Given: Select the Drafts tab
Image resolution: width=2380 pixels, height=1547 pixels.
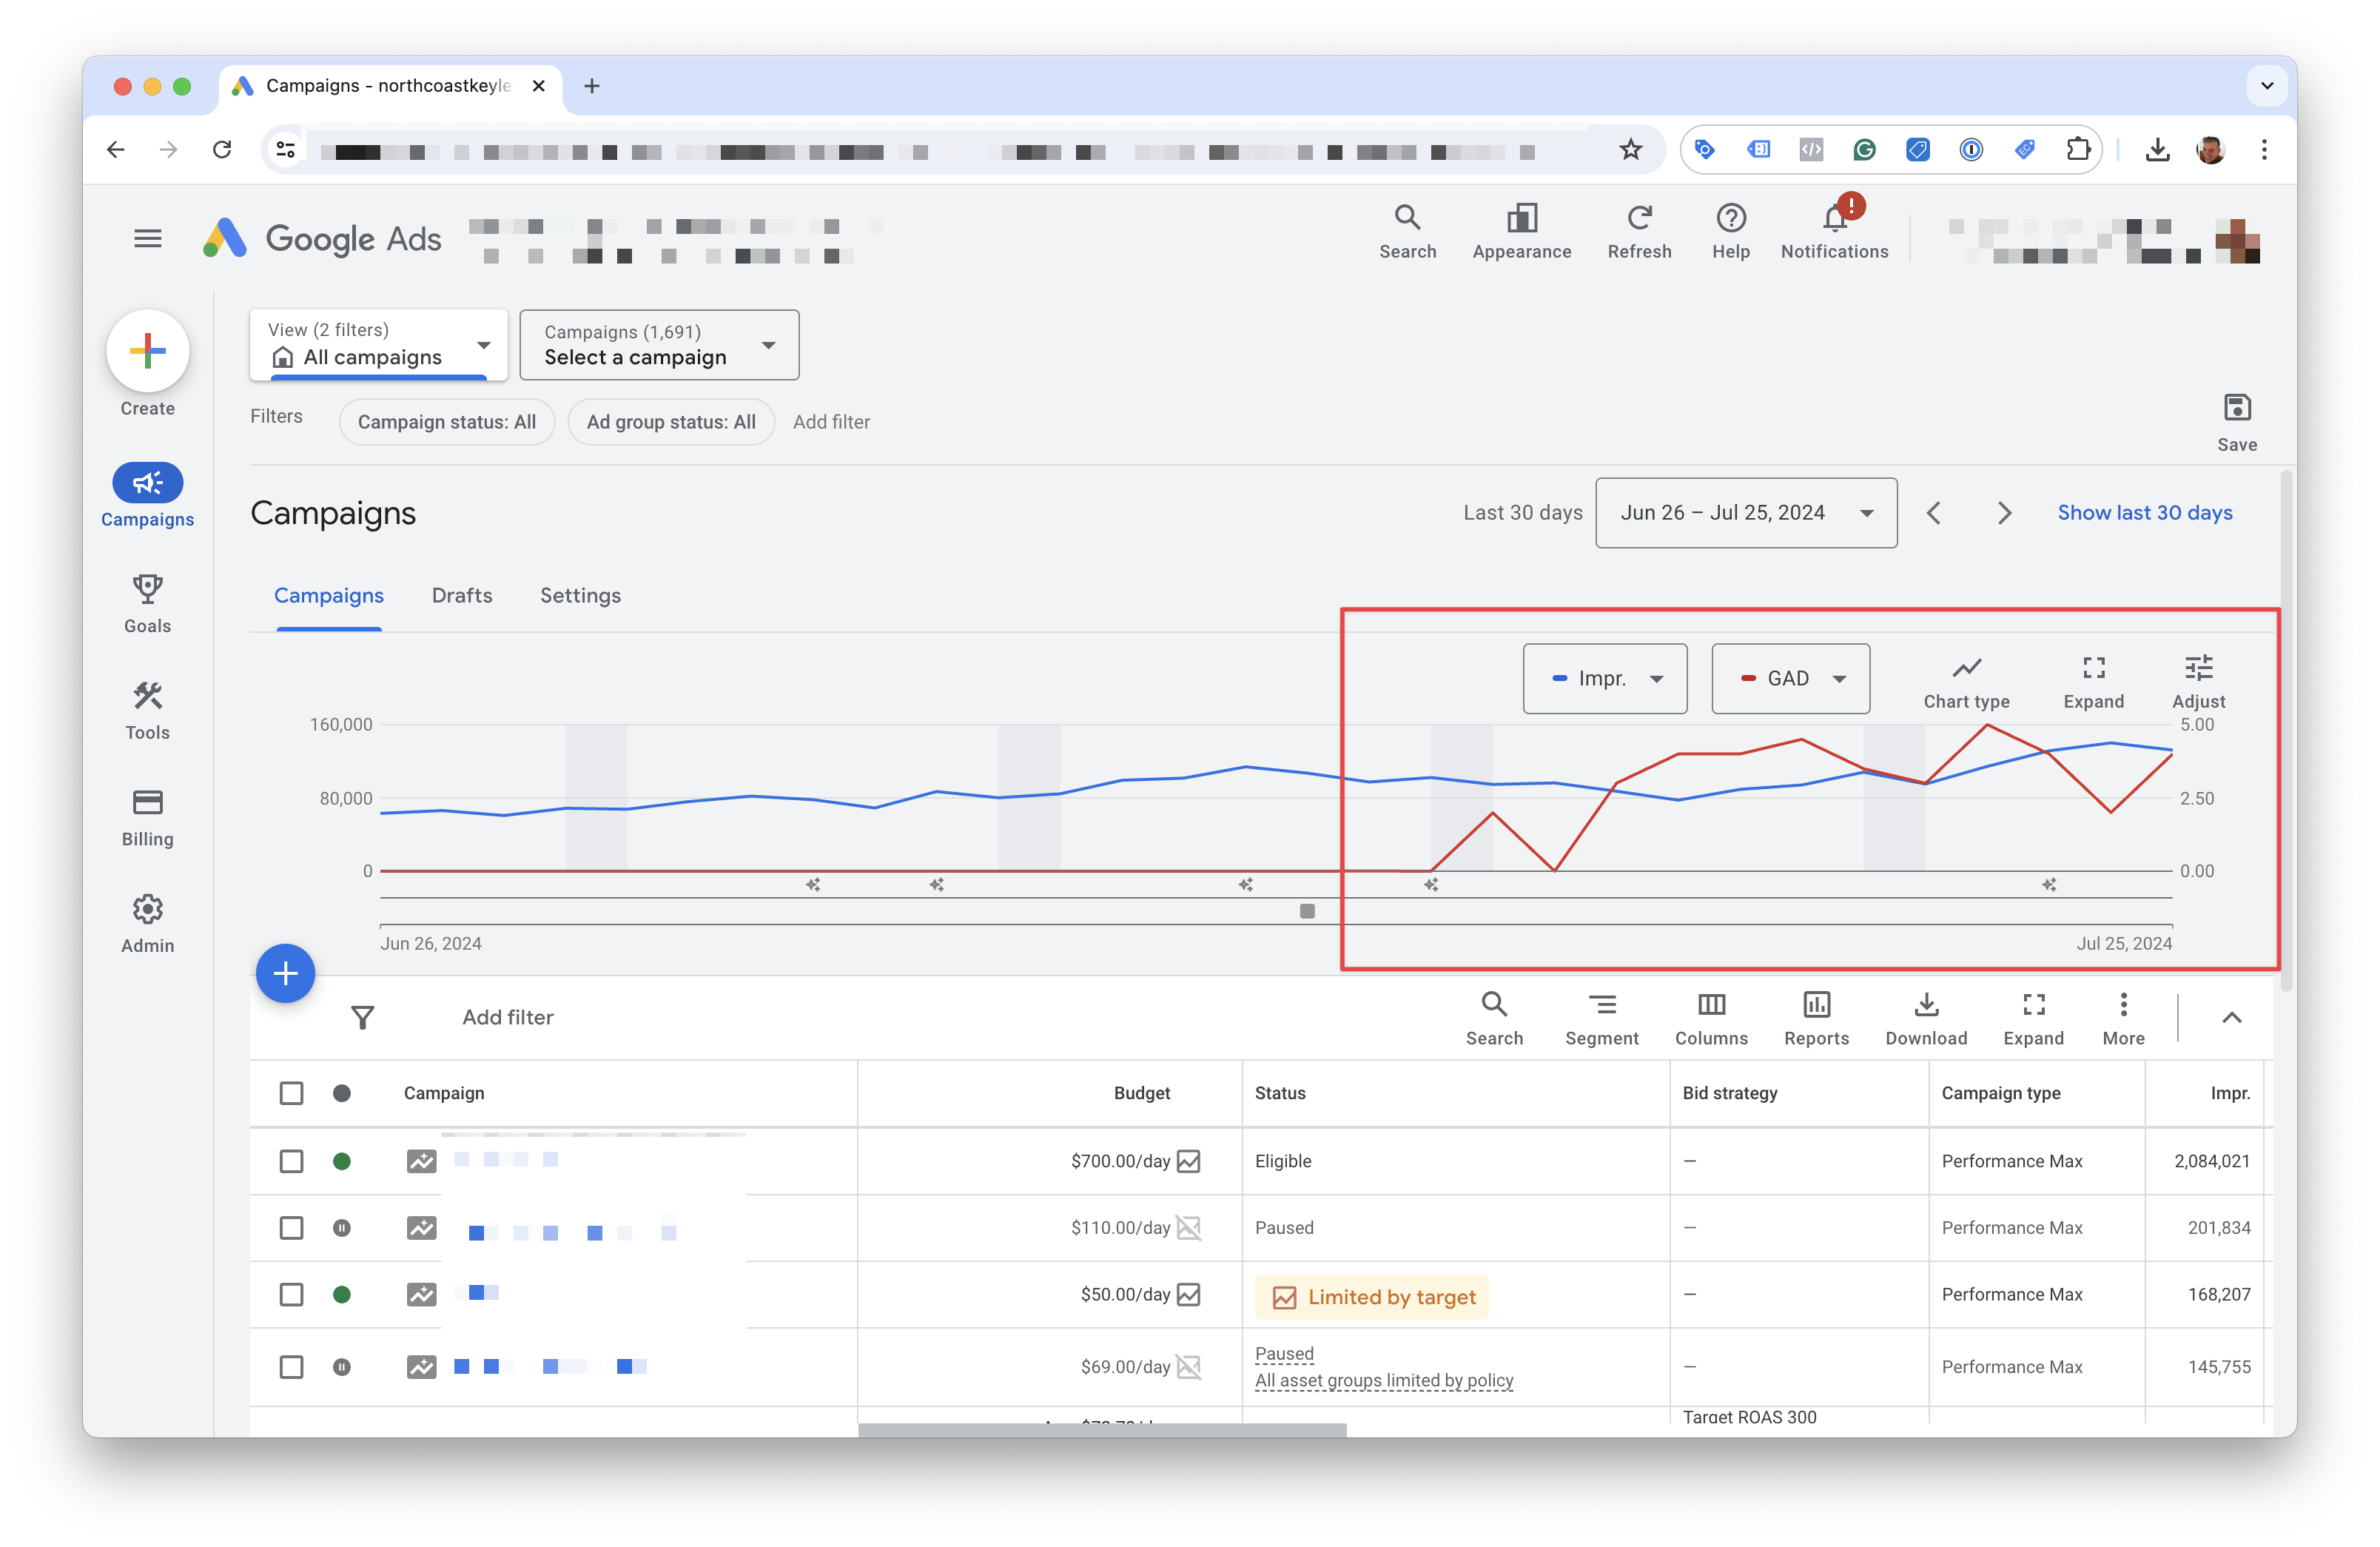Looking at the screenshot, I should point(462,595).
